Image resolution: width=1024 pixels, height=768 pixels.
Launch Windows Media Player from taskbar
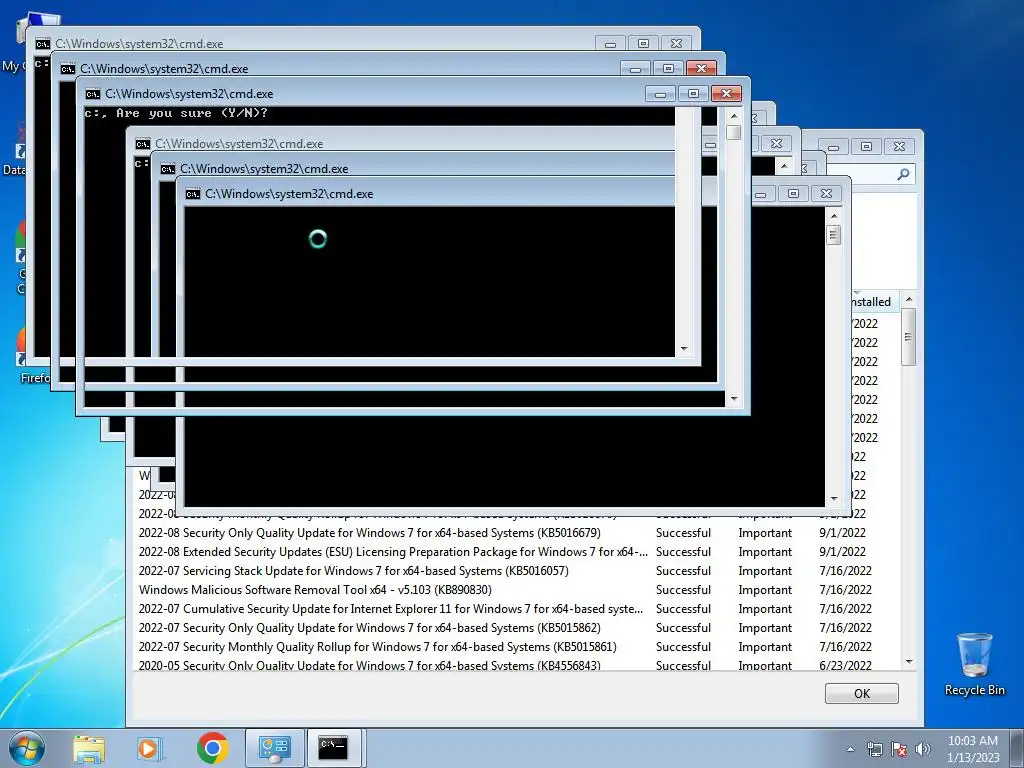coord(150,748)
